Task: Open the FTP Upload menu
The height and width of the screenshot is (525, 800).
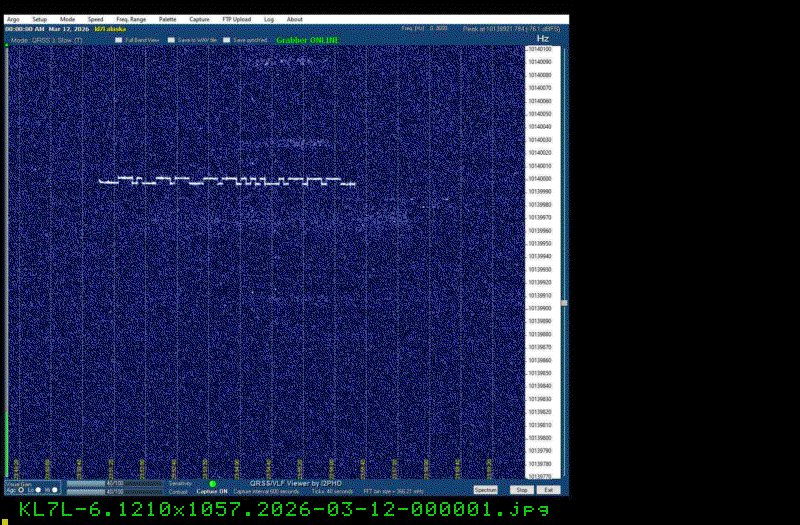Action: pyautogui.click(x=237, y=19)
